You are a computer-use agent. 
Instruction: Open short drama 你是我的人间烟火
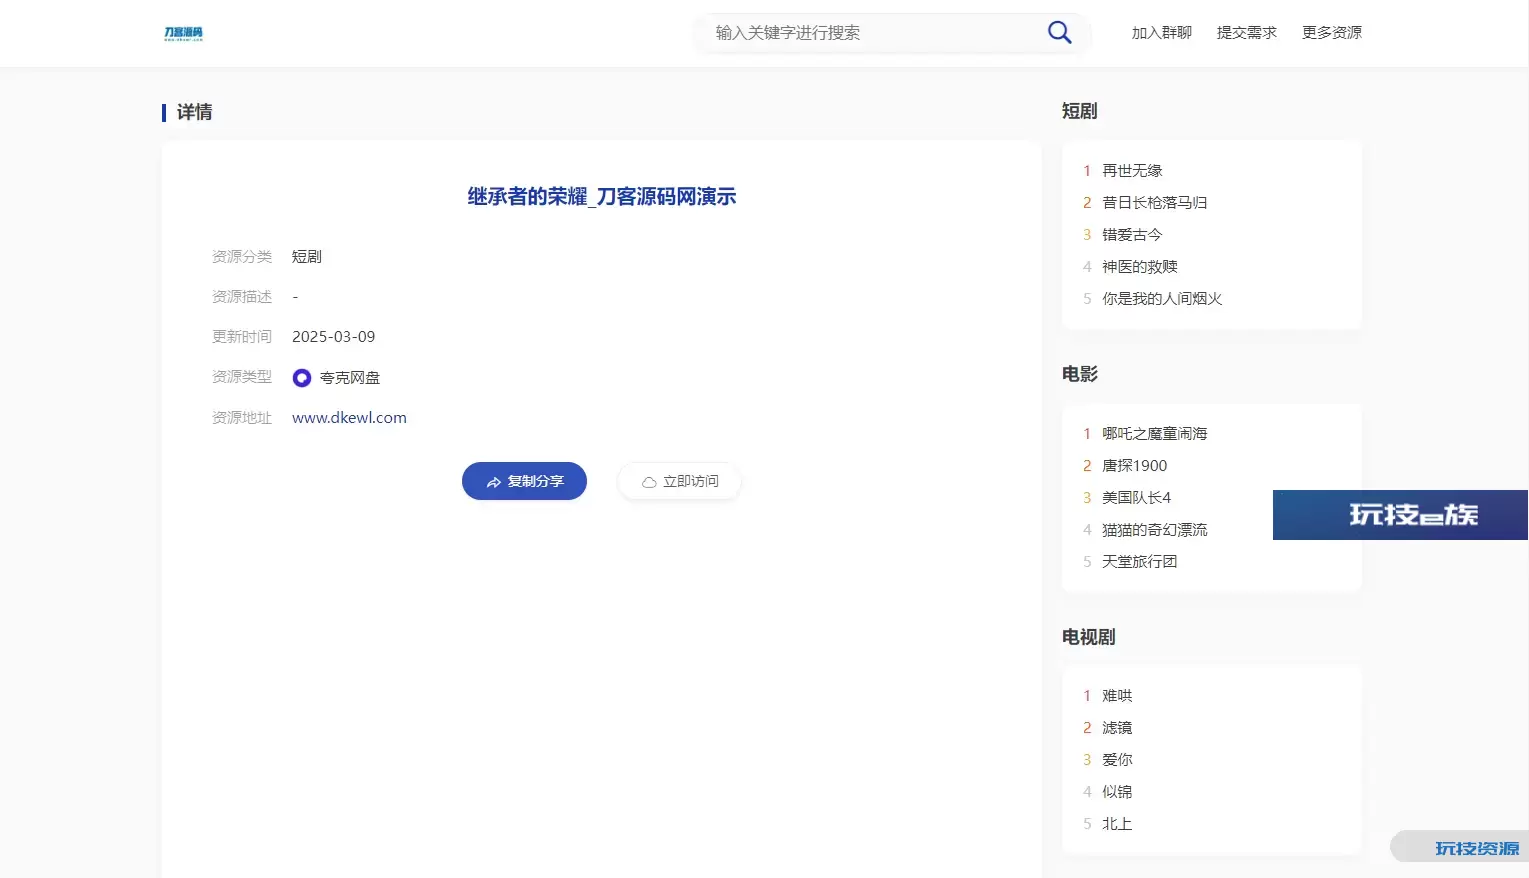[1162, 299]
